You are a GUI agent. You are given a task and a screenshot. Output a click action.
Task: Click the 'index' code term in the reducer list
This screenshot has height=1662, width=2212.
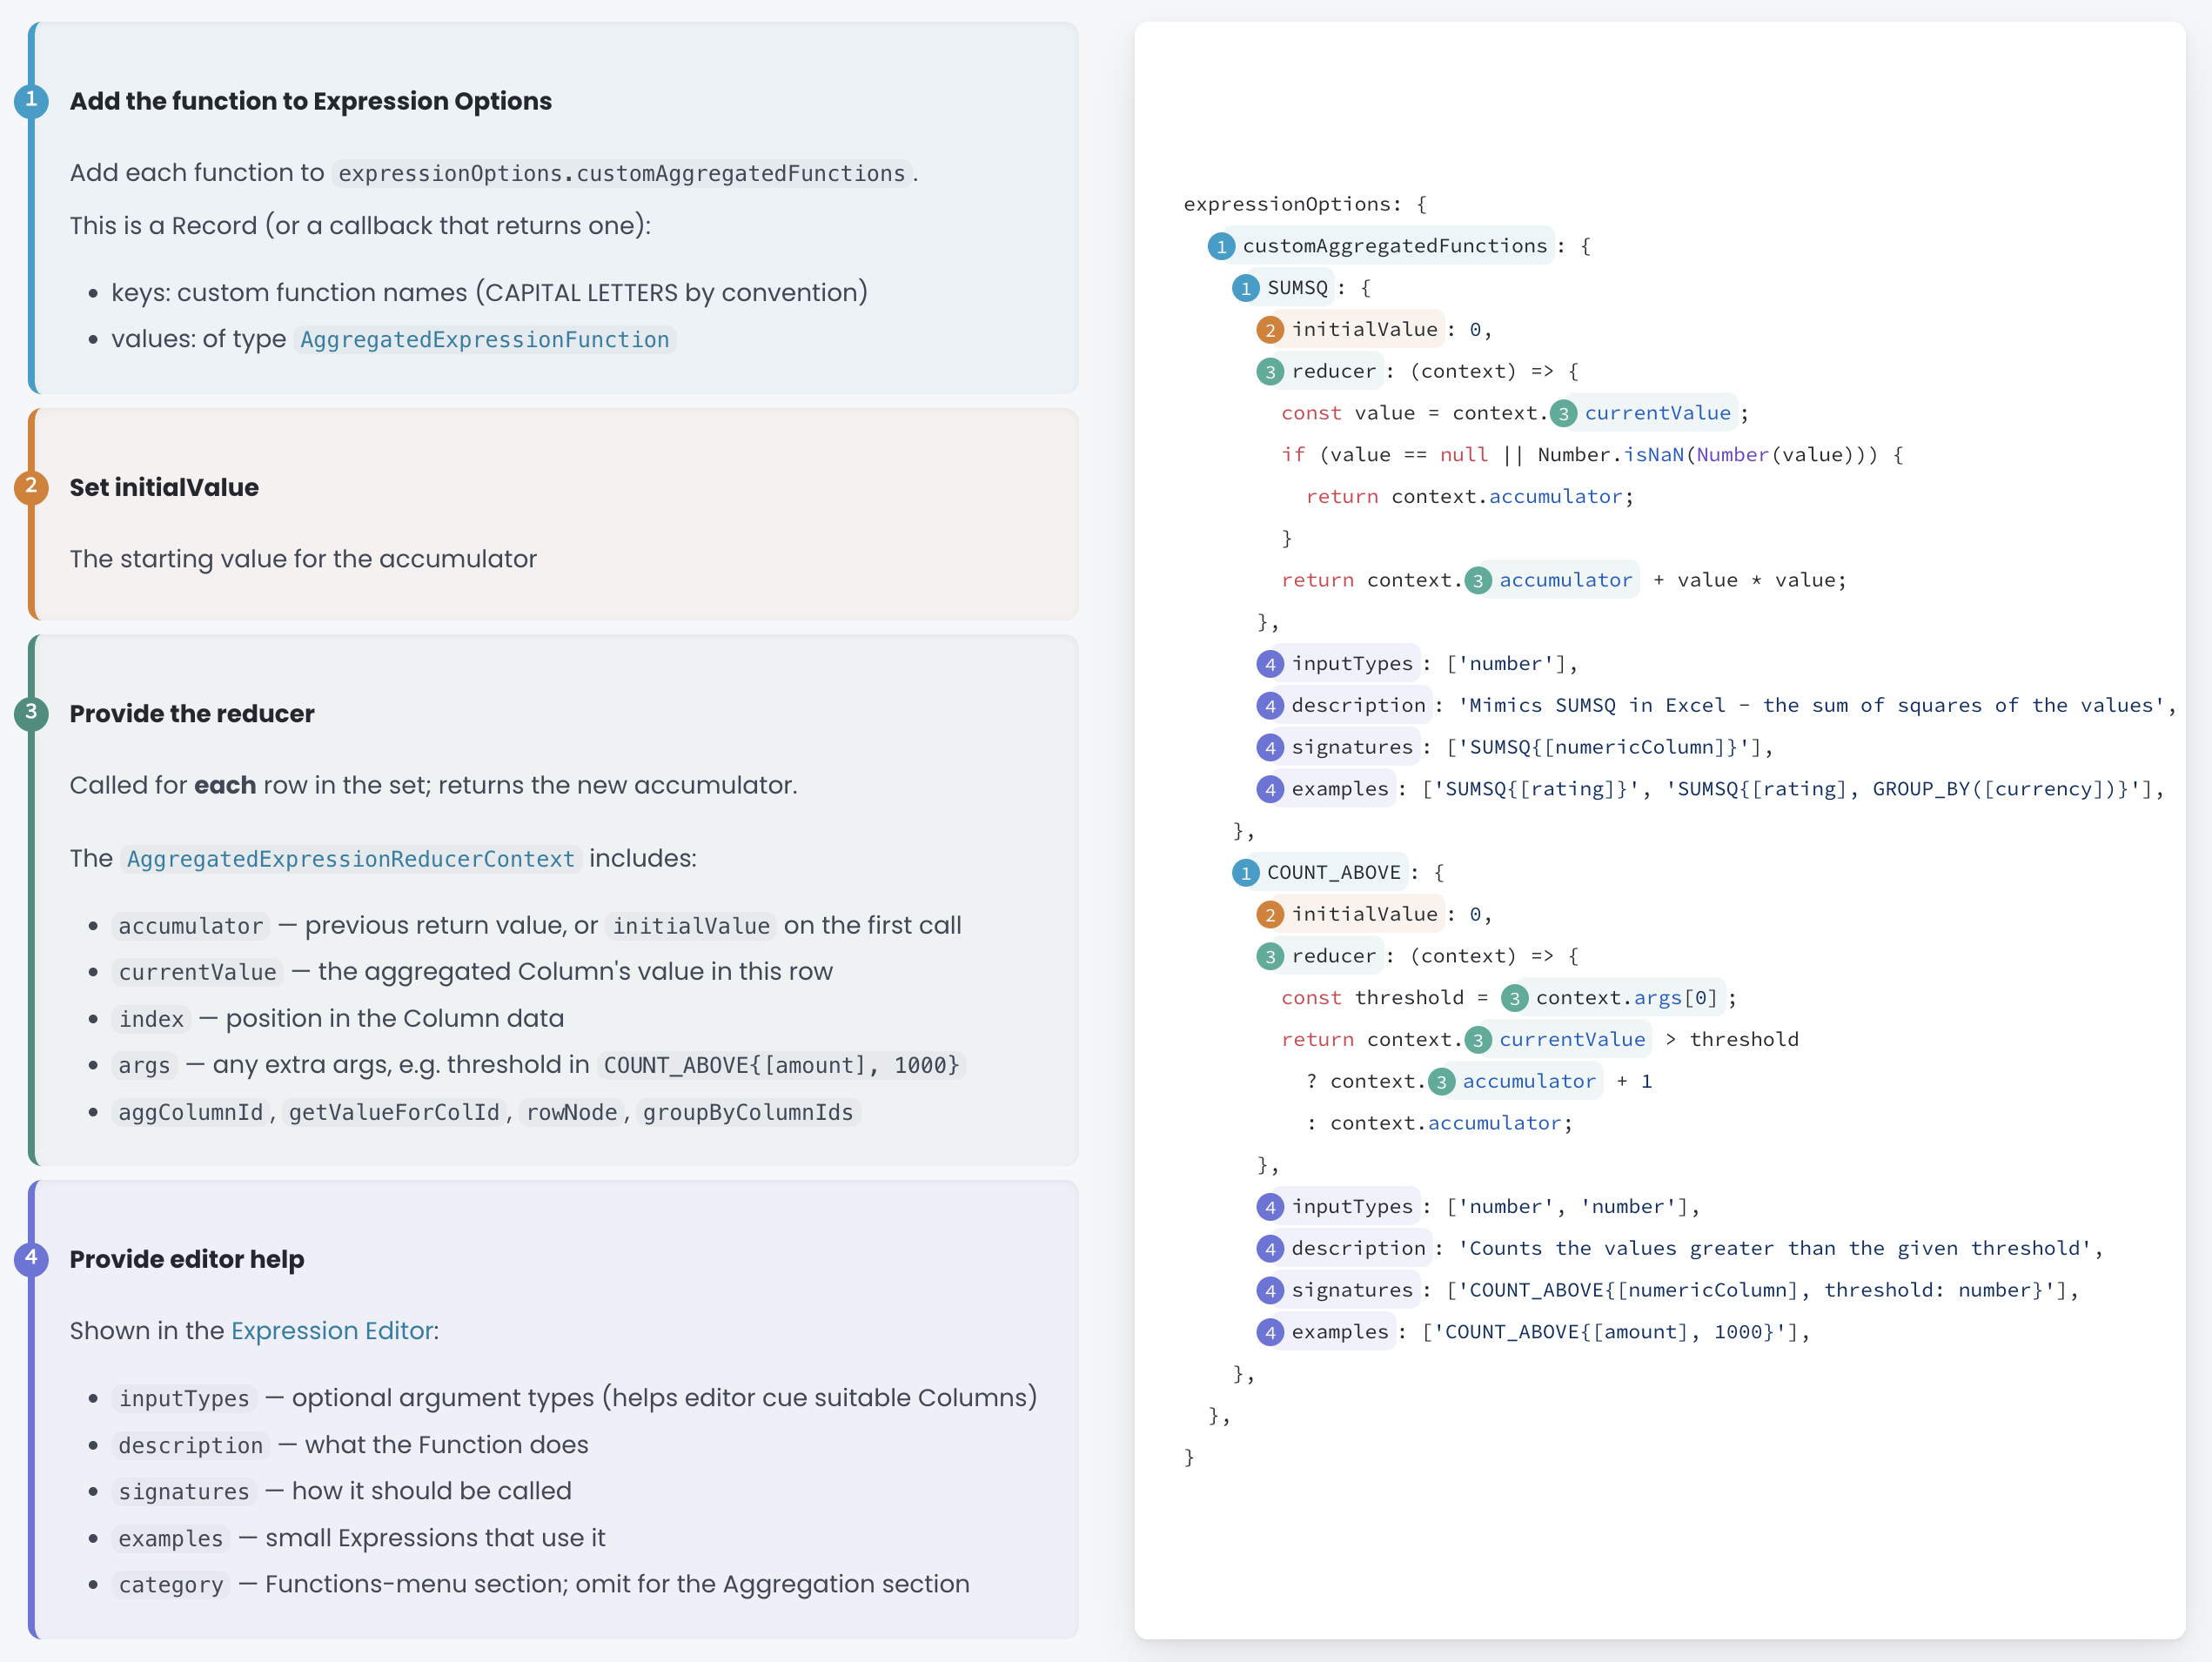click(x=152, y=1019)
